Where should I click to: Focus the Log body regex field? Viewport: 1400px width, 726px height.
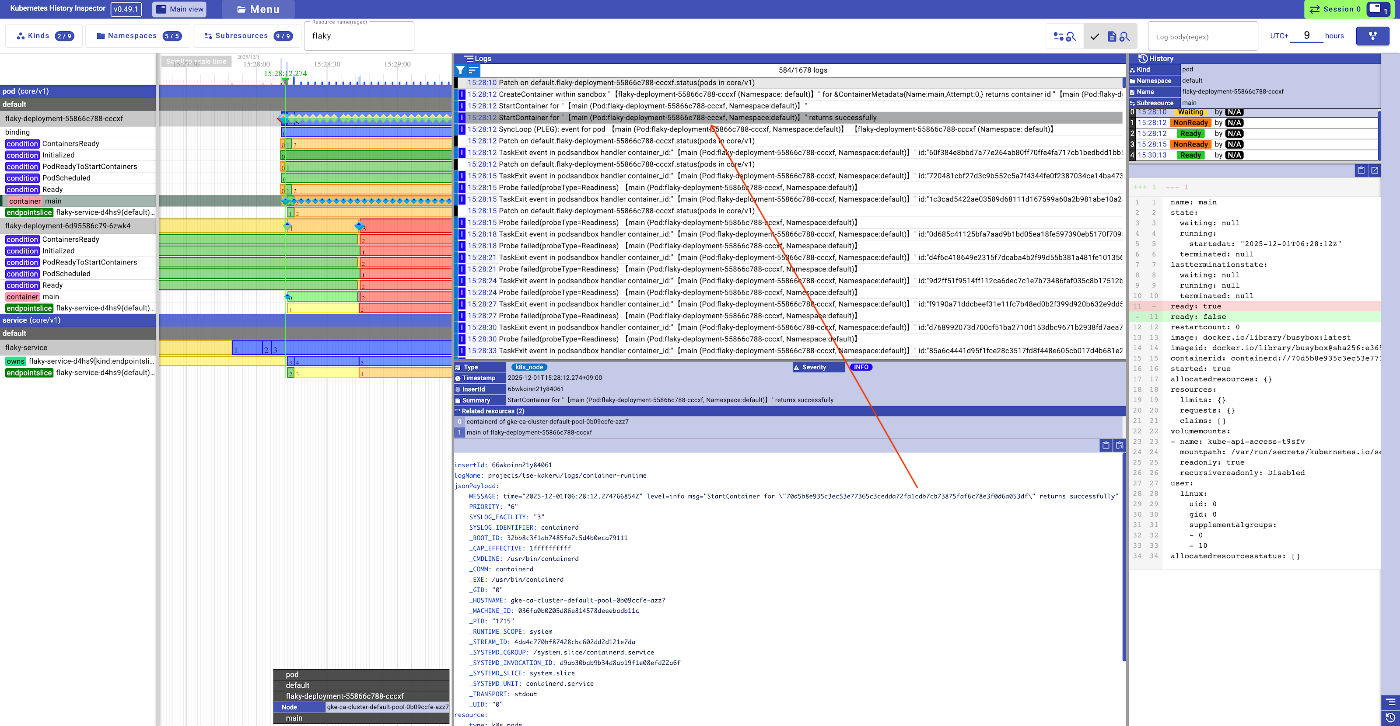pyautogui.click(x=1203, y=36)
